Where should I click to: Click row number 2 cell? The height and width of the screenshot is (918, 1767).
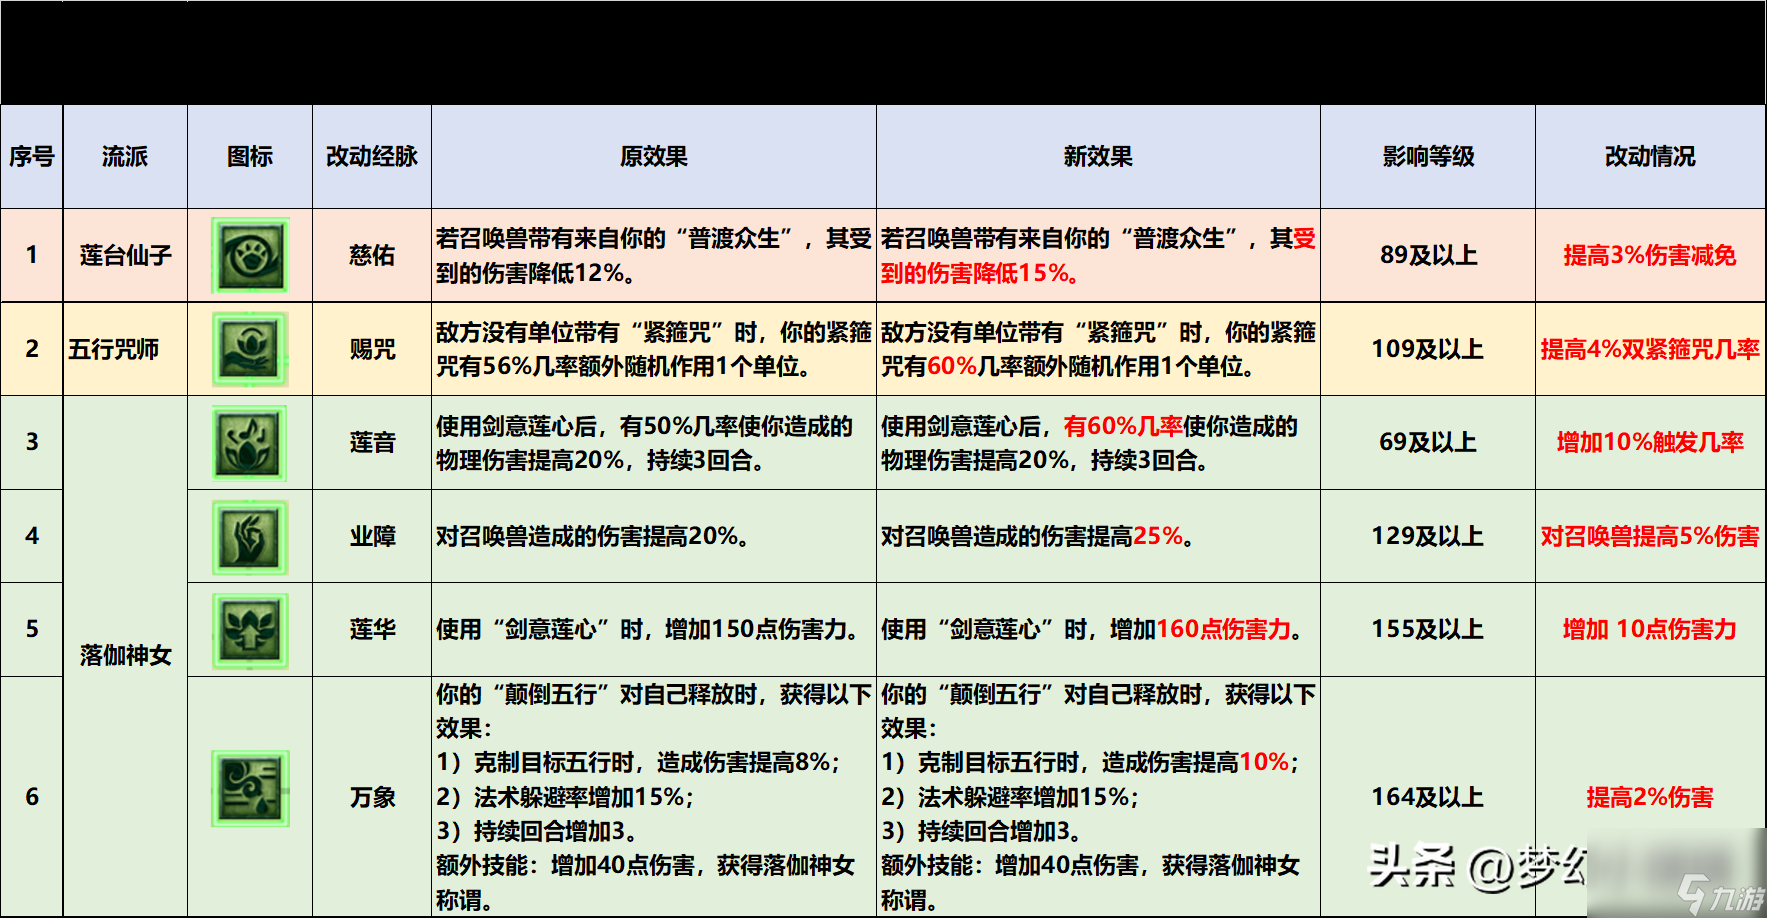pos(32,349)
